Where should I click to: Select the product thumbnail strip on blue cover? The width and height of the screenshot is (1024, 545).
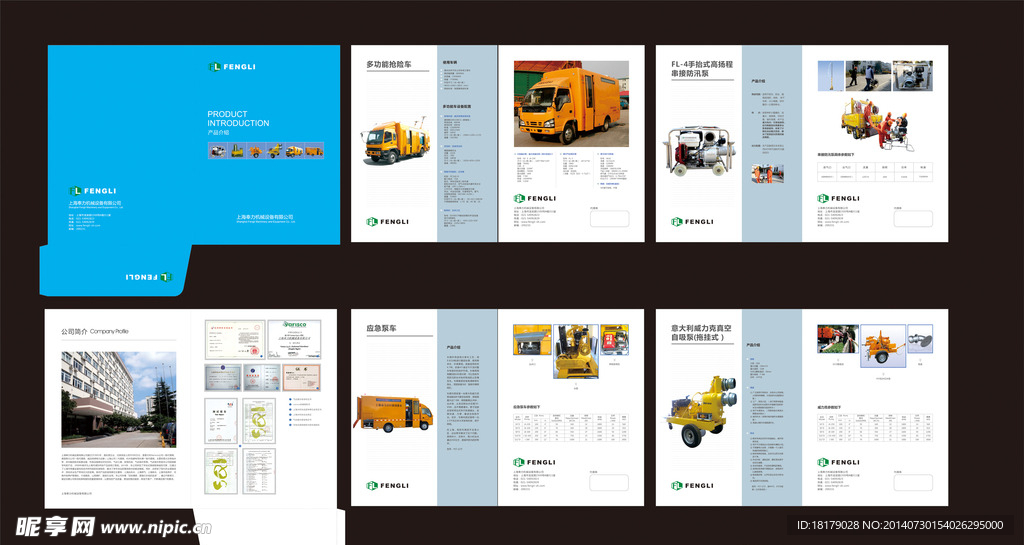tap(254, 150)
